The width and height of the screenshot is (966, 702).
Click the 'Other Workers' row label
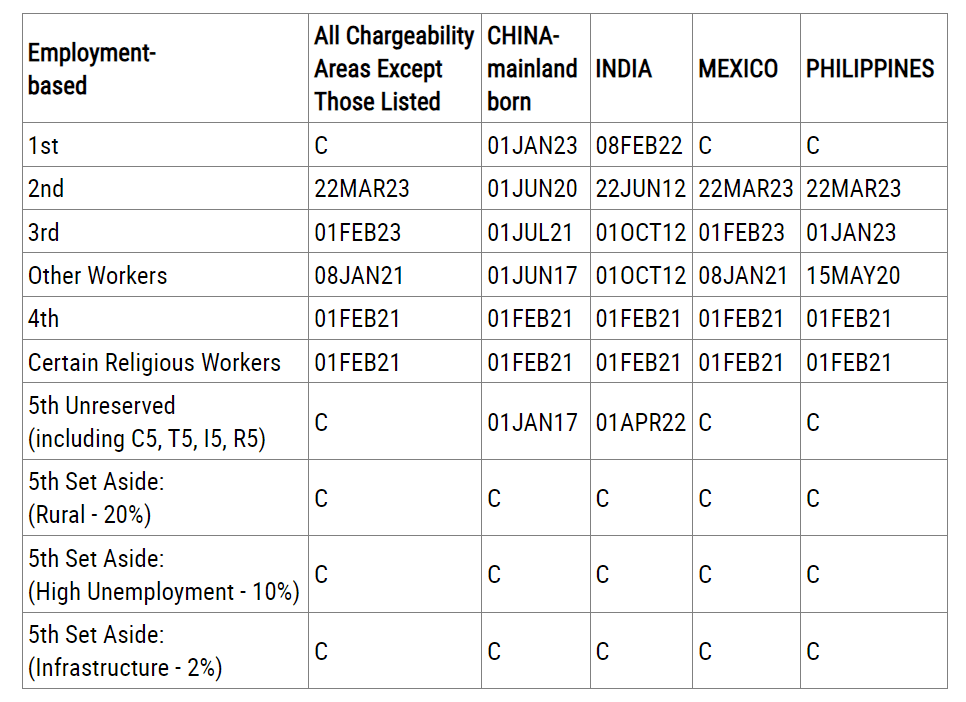tap(98, 276)
